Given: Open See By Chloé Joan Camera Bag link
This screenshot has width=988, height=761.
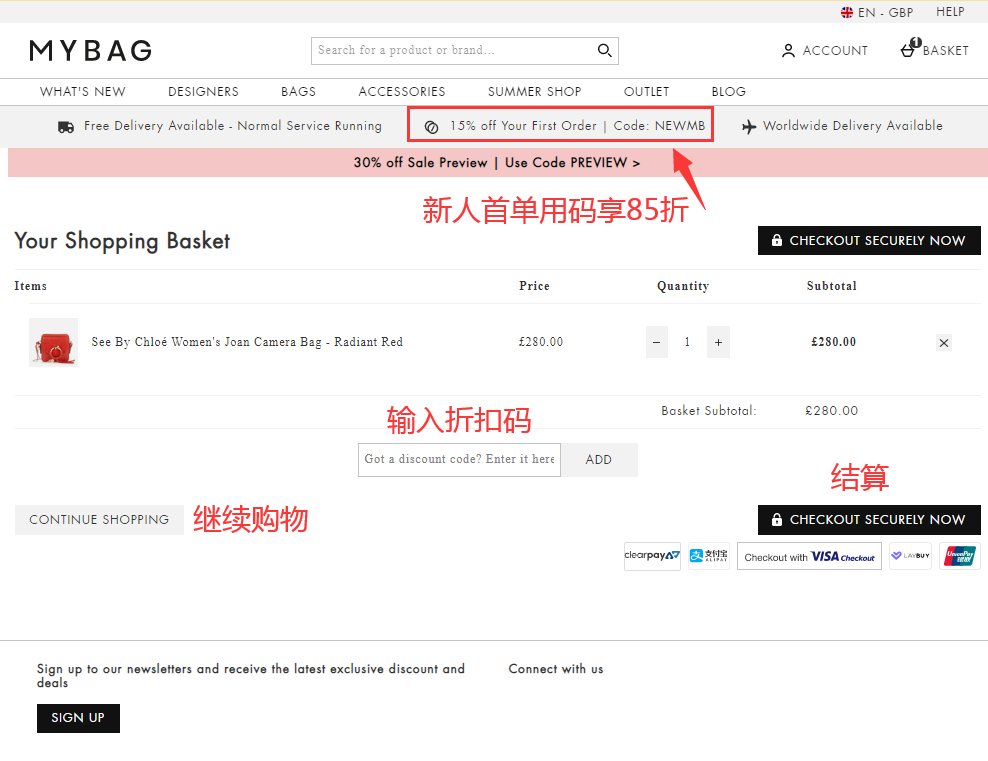Looking at the screenshot, I should click(247, 341).
